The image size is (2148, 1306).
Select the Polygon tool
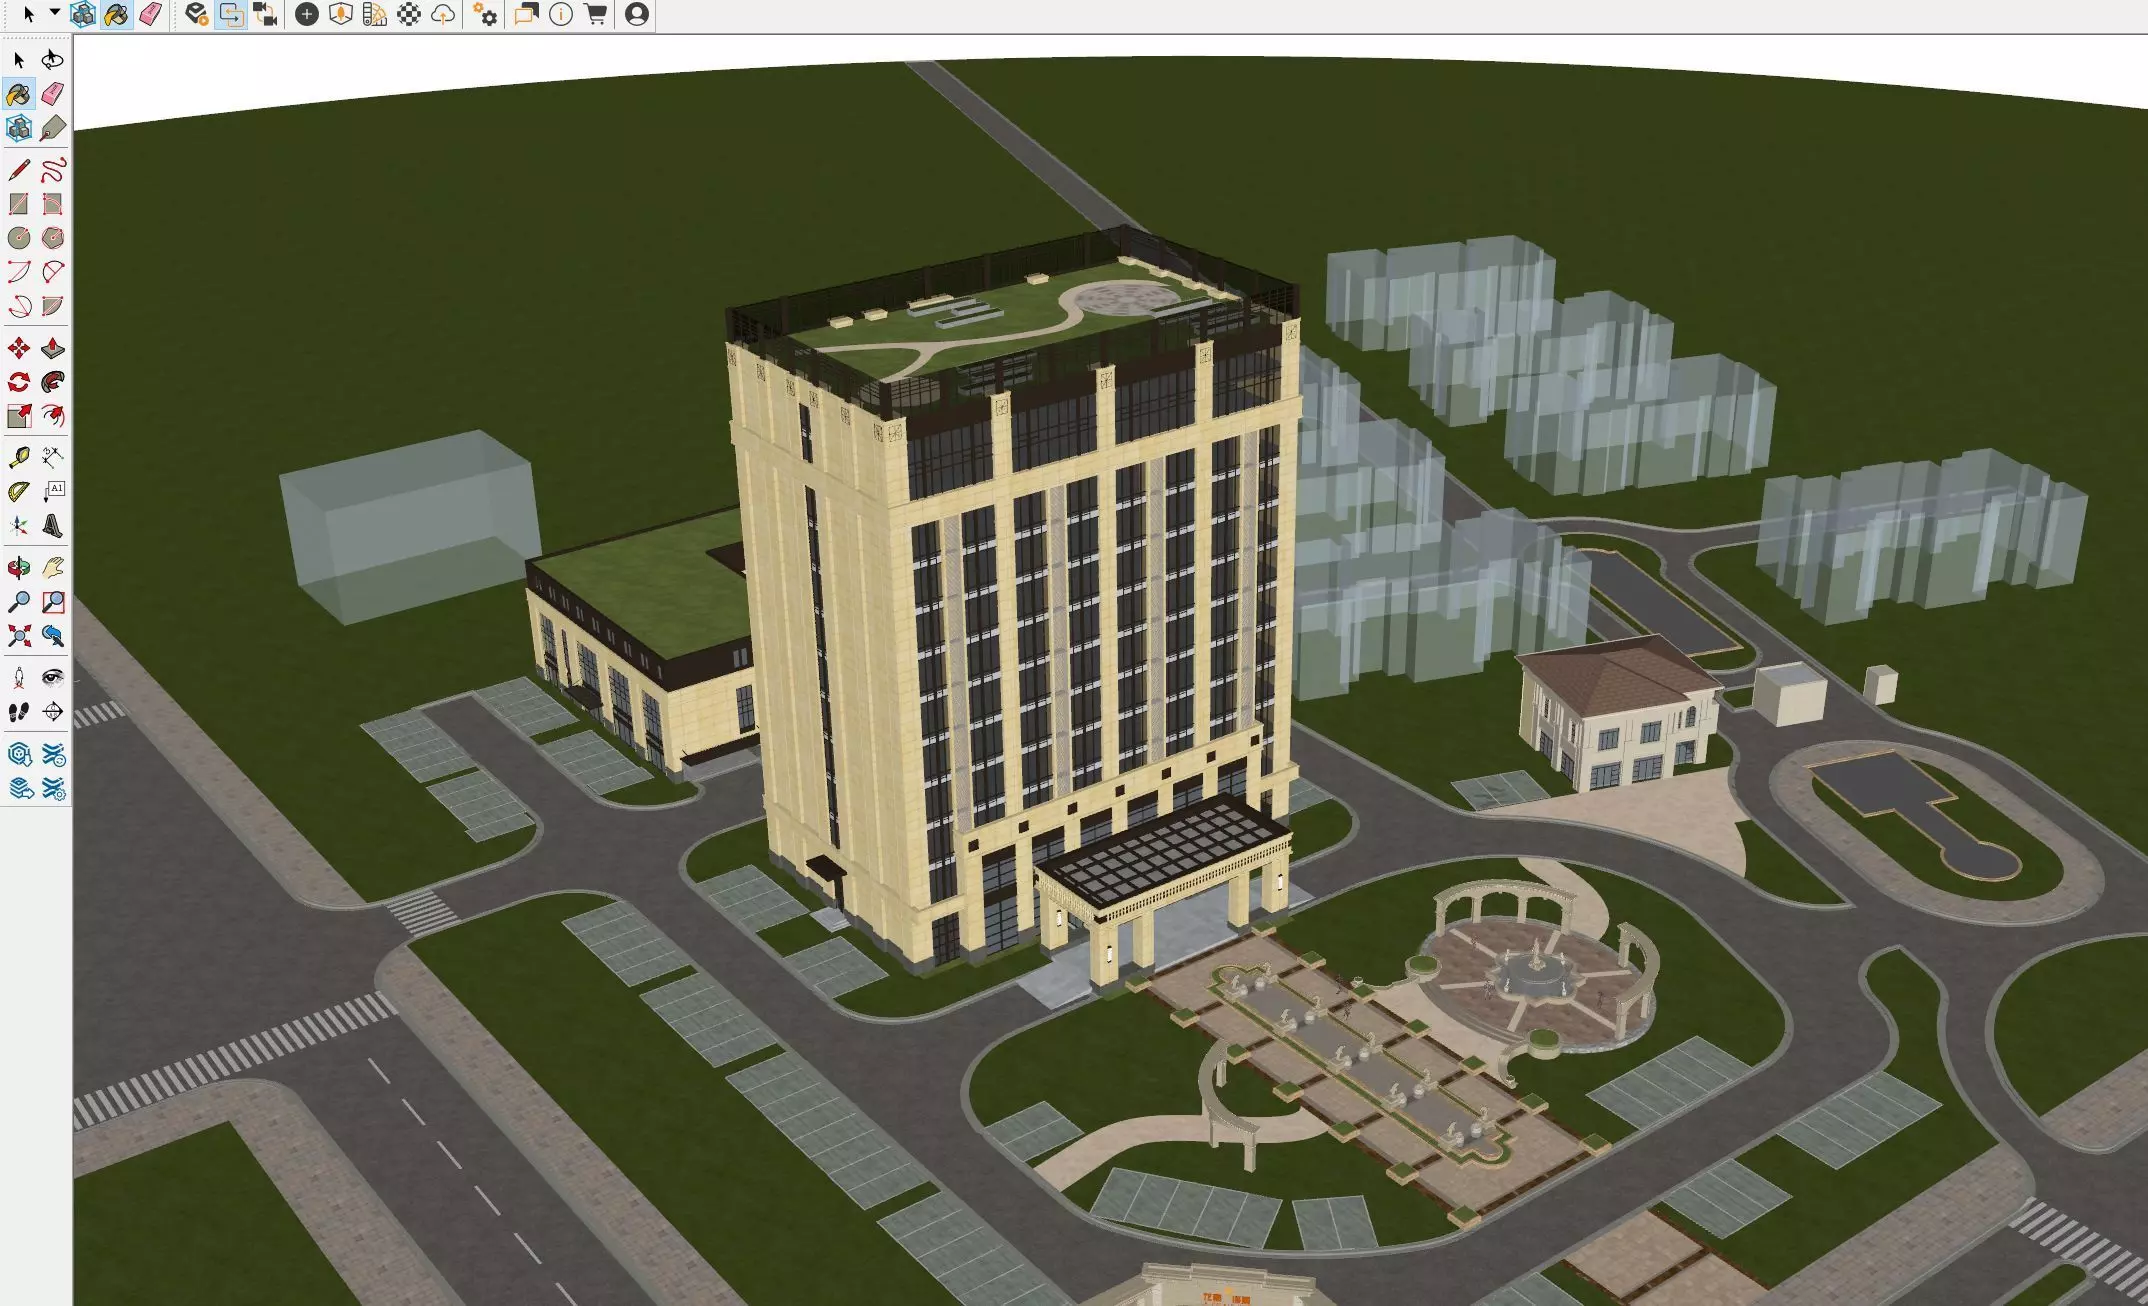(53, 238)
